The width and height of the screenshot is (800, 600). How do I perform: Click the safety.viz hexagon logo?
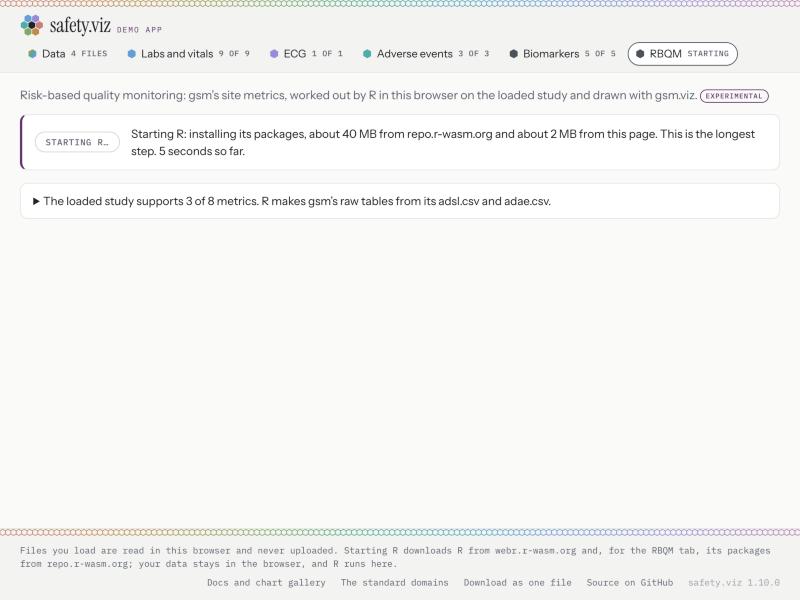tap(32, 25)
